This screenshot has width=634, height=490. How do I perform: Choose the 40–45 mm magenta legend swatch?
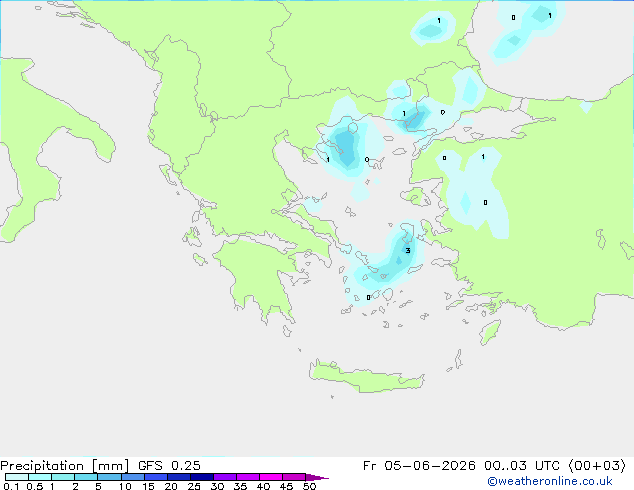click(x=271, y=477)
